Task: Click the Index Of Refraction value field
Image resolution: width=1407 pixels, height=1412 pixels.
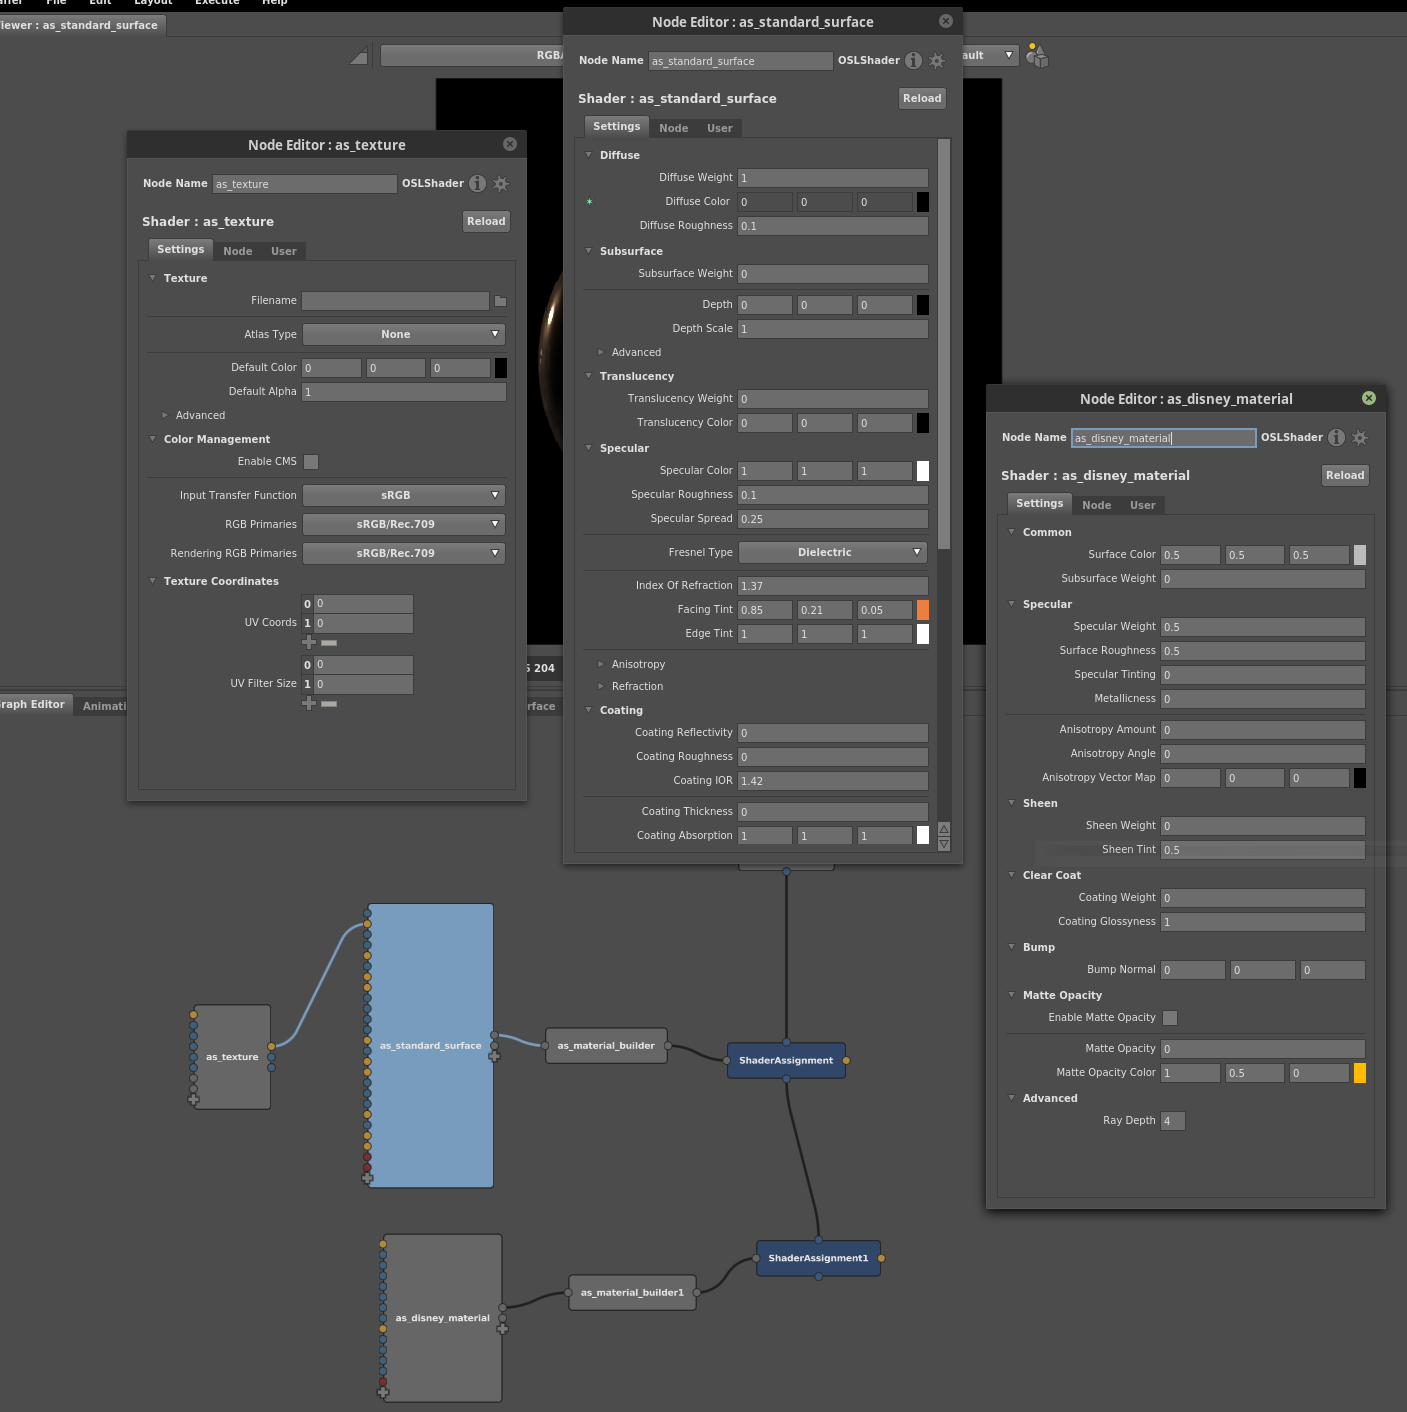Action: [x=833, y=586]
